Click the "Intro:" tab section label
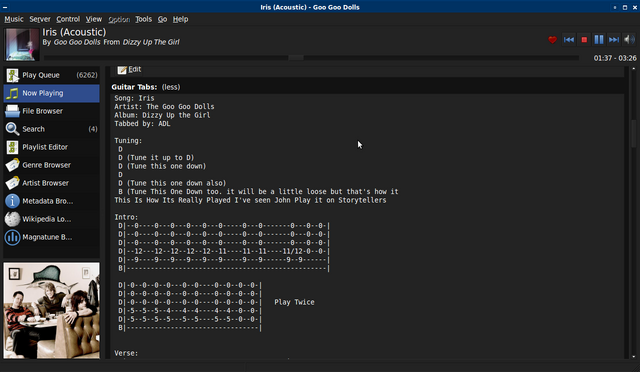The height and width of the screenshot is (372, 640). (x=126, y=217)
